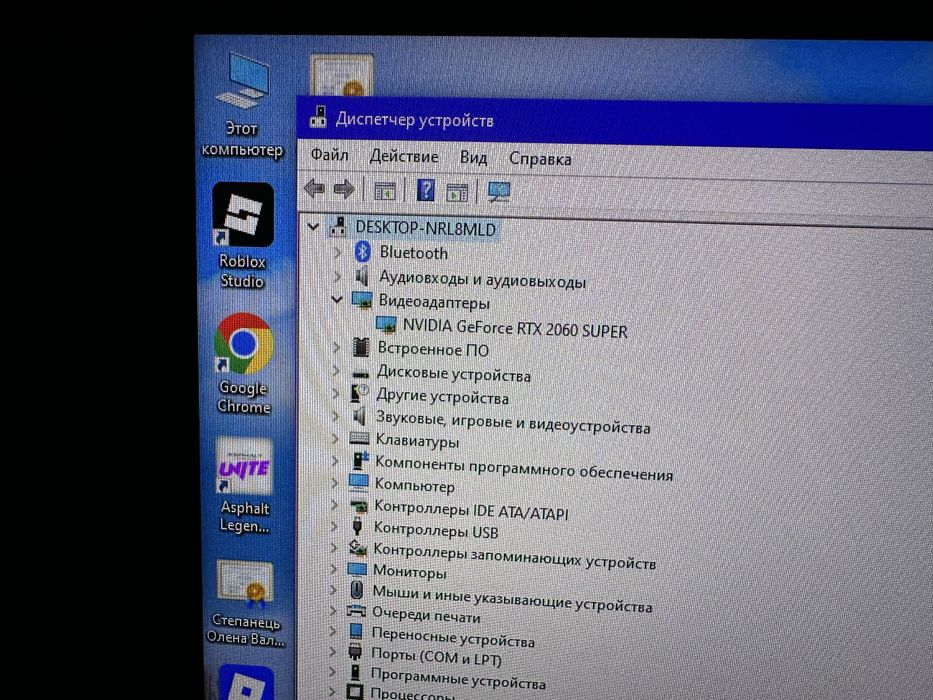
Task: Select the Мониторы row text
Action: point(409,571)
